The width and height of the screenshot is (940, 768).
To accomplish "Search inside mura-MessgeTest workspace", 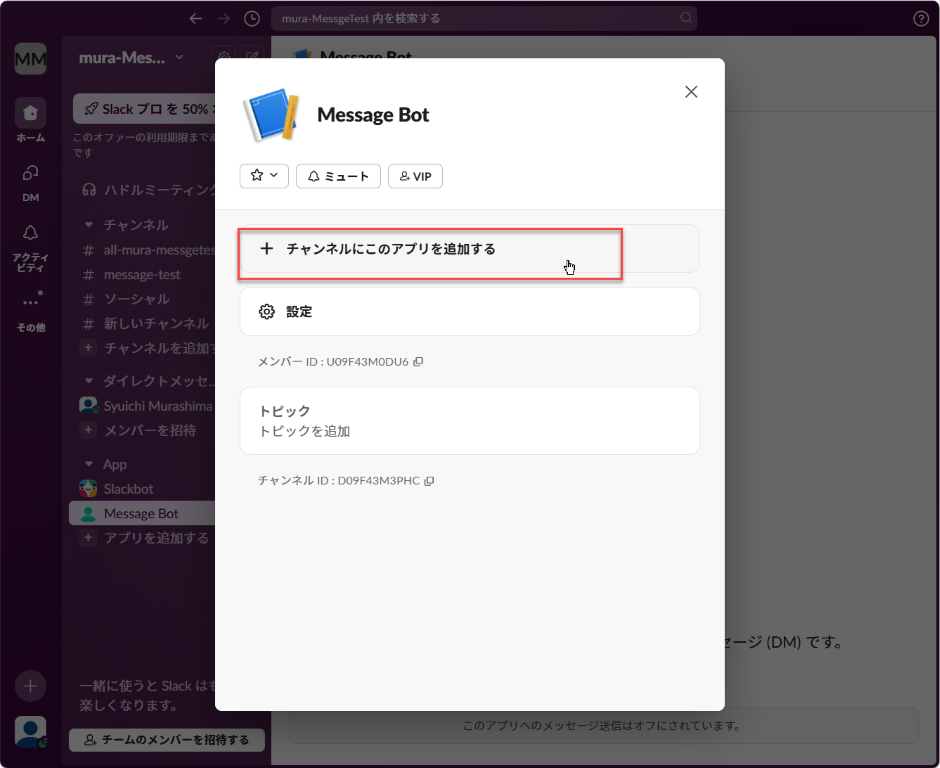I will click(x=484, y=19).
